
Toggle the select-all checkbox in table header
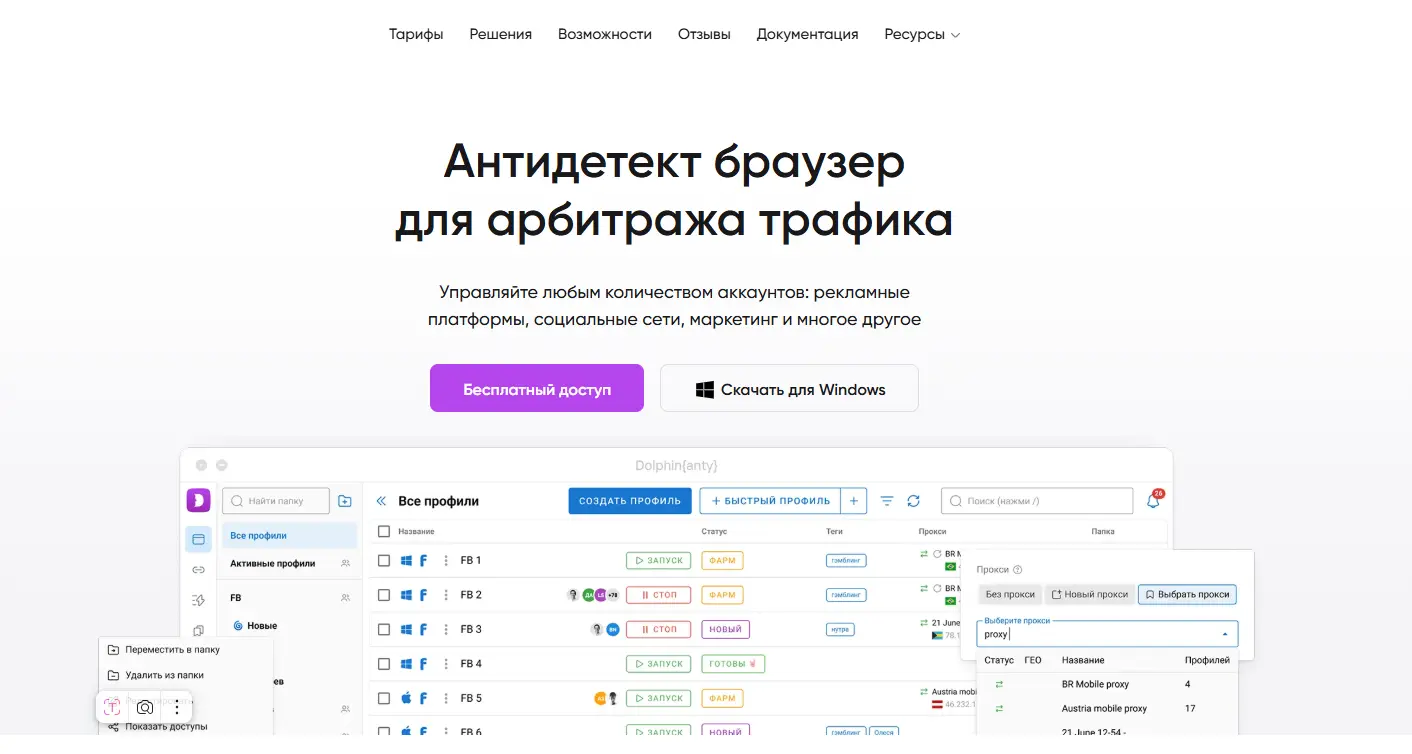tap(384, 531)
